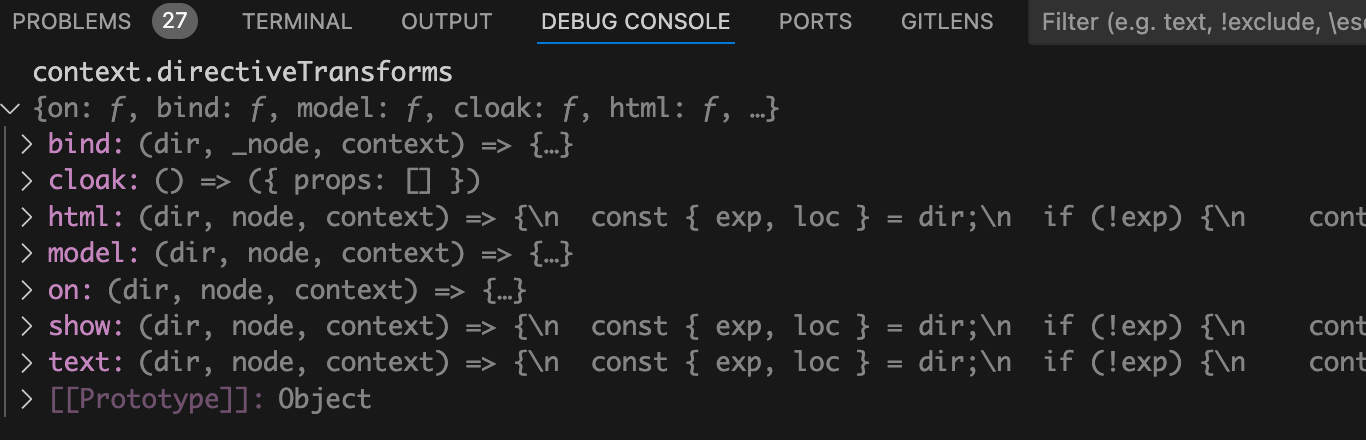The height and width of the screenshot is (440, 1366).
Task: Expand the show property arrow
Action: [x=28, y=327]
